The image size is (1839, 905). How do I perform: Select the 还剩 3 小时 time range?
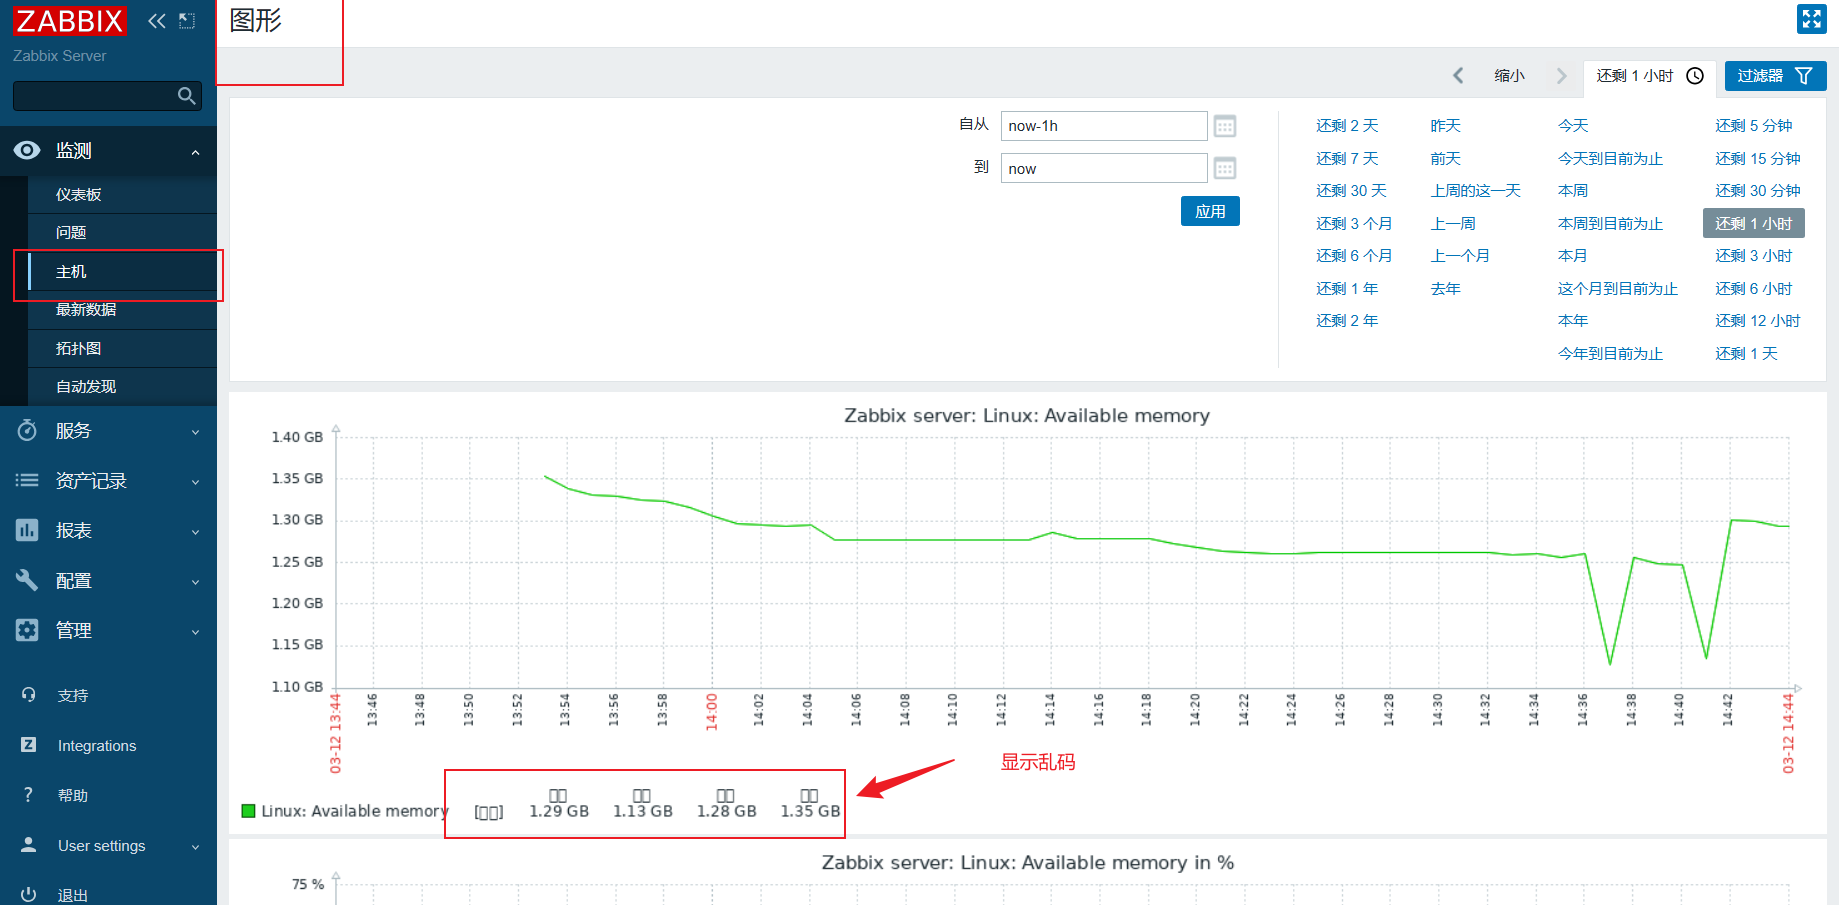[1753, 256]
